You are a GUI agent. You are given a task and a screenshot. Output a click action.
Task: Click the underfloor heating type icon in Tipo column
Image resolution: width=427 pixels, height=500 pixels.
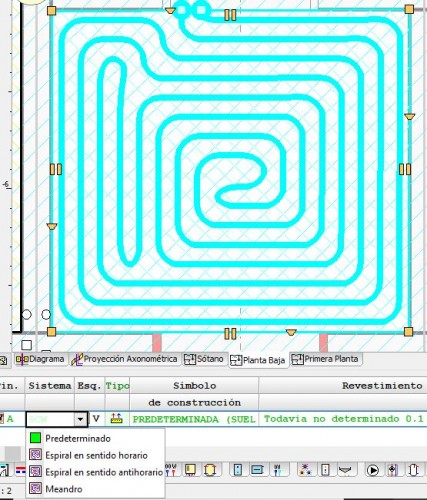point(116,419)
